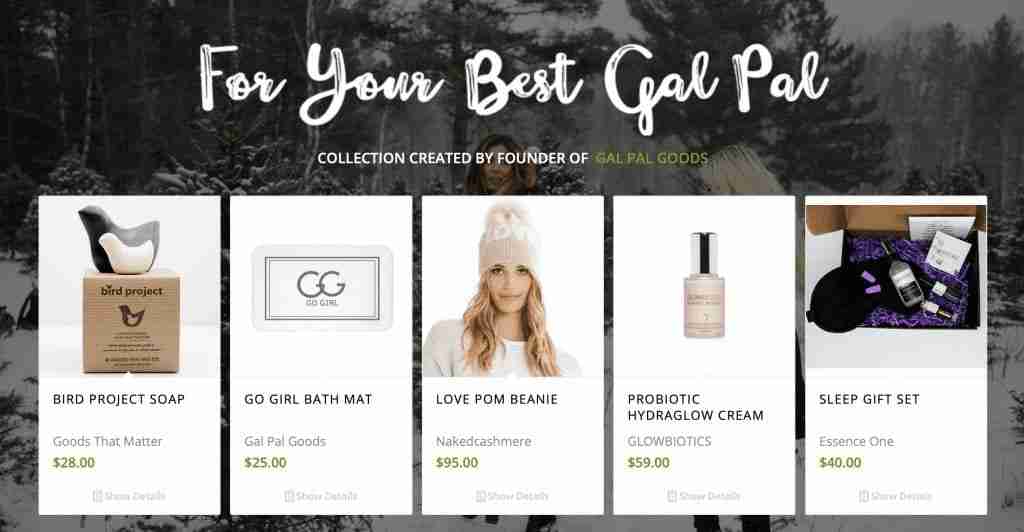The image size is (1024, 532).
Task: Select the PROBIOTIC HYDRAGLOW CREAM title
Action: [x=696, y=407]
